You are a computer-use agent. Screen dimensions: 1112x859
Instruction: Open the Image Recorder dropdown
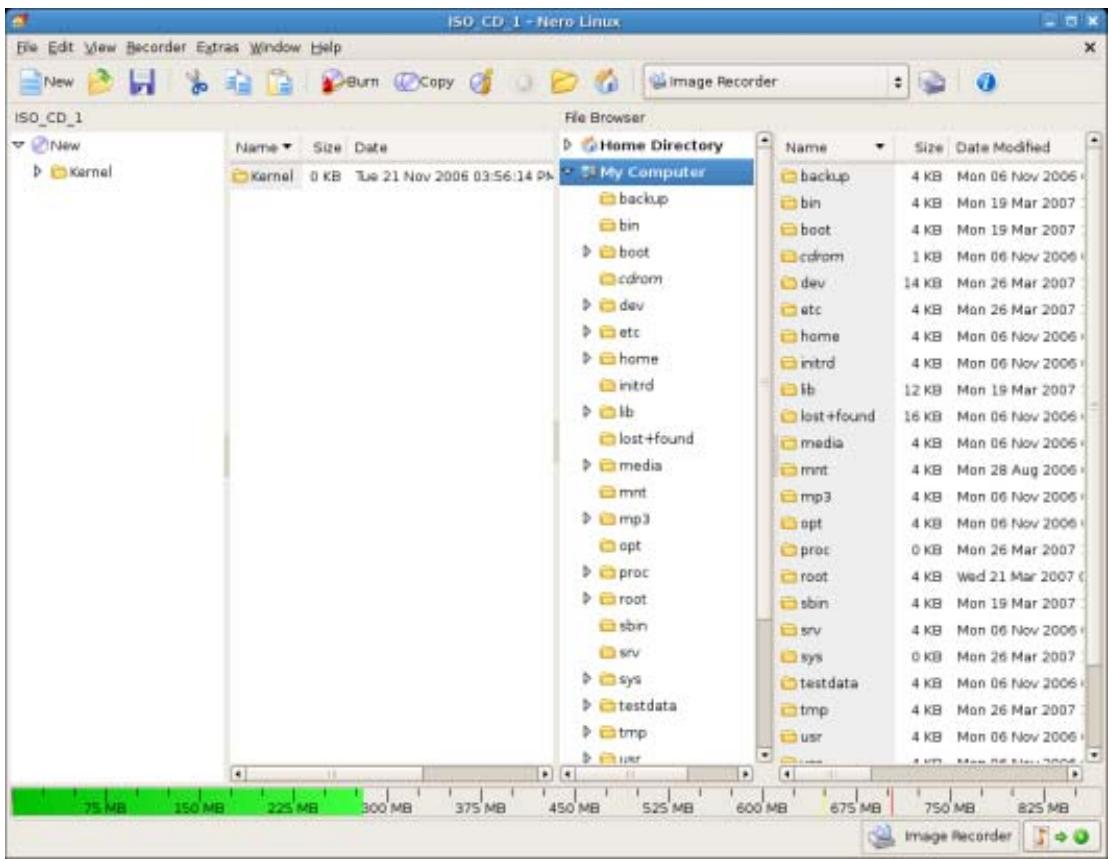coord(775,82)
